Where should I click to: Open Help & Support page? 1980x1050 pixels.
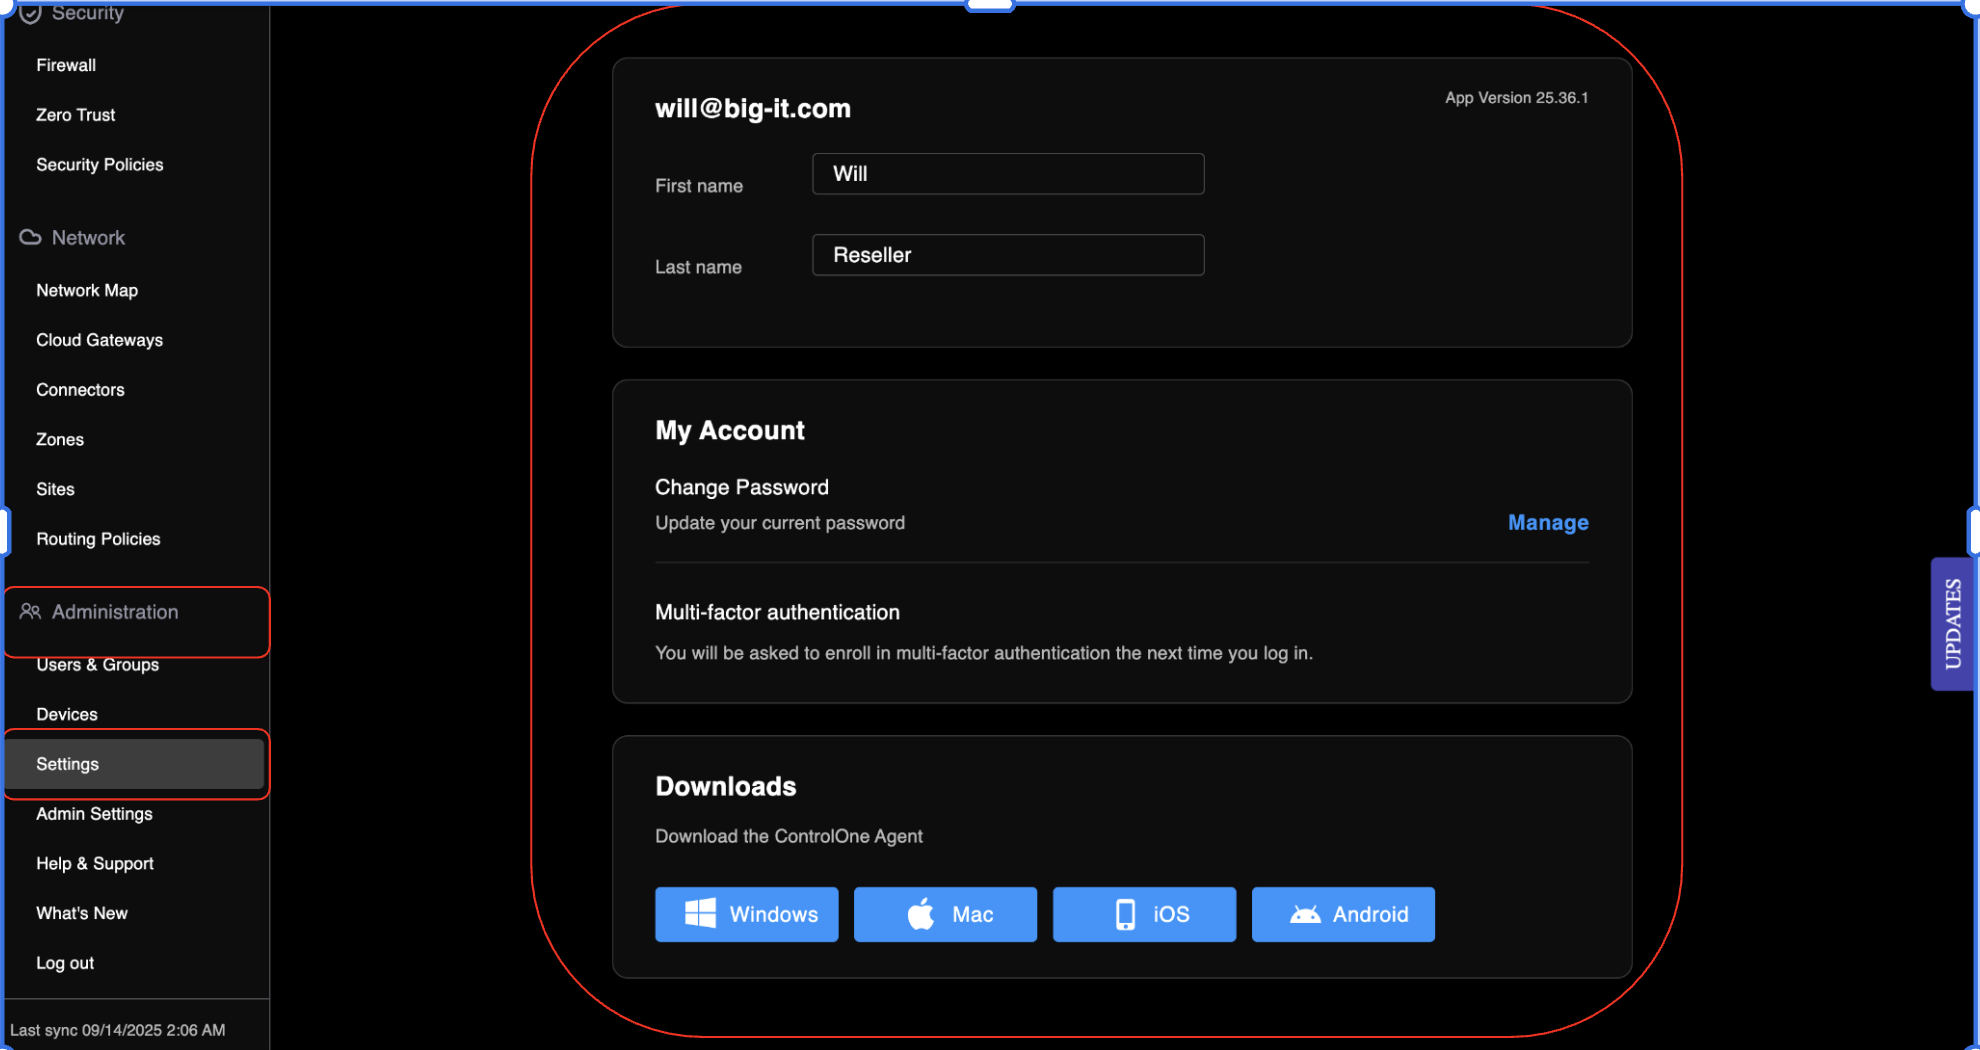(95, 864)
